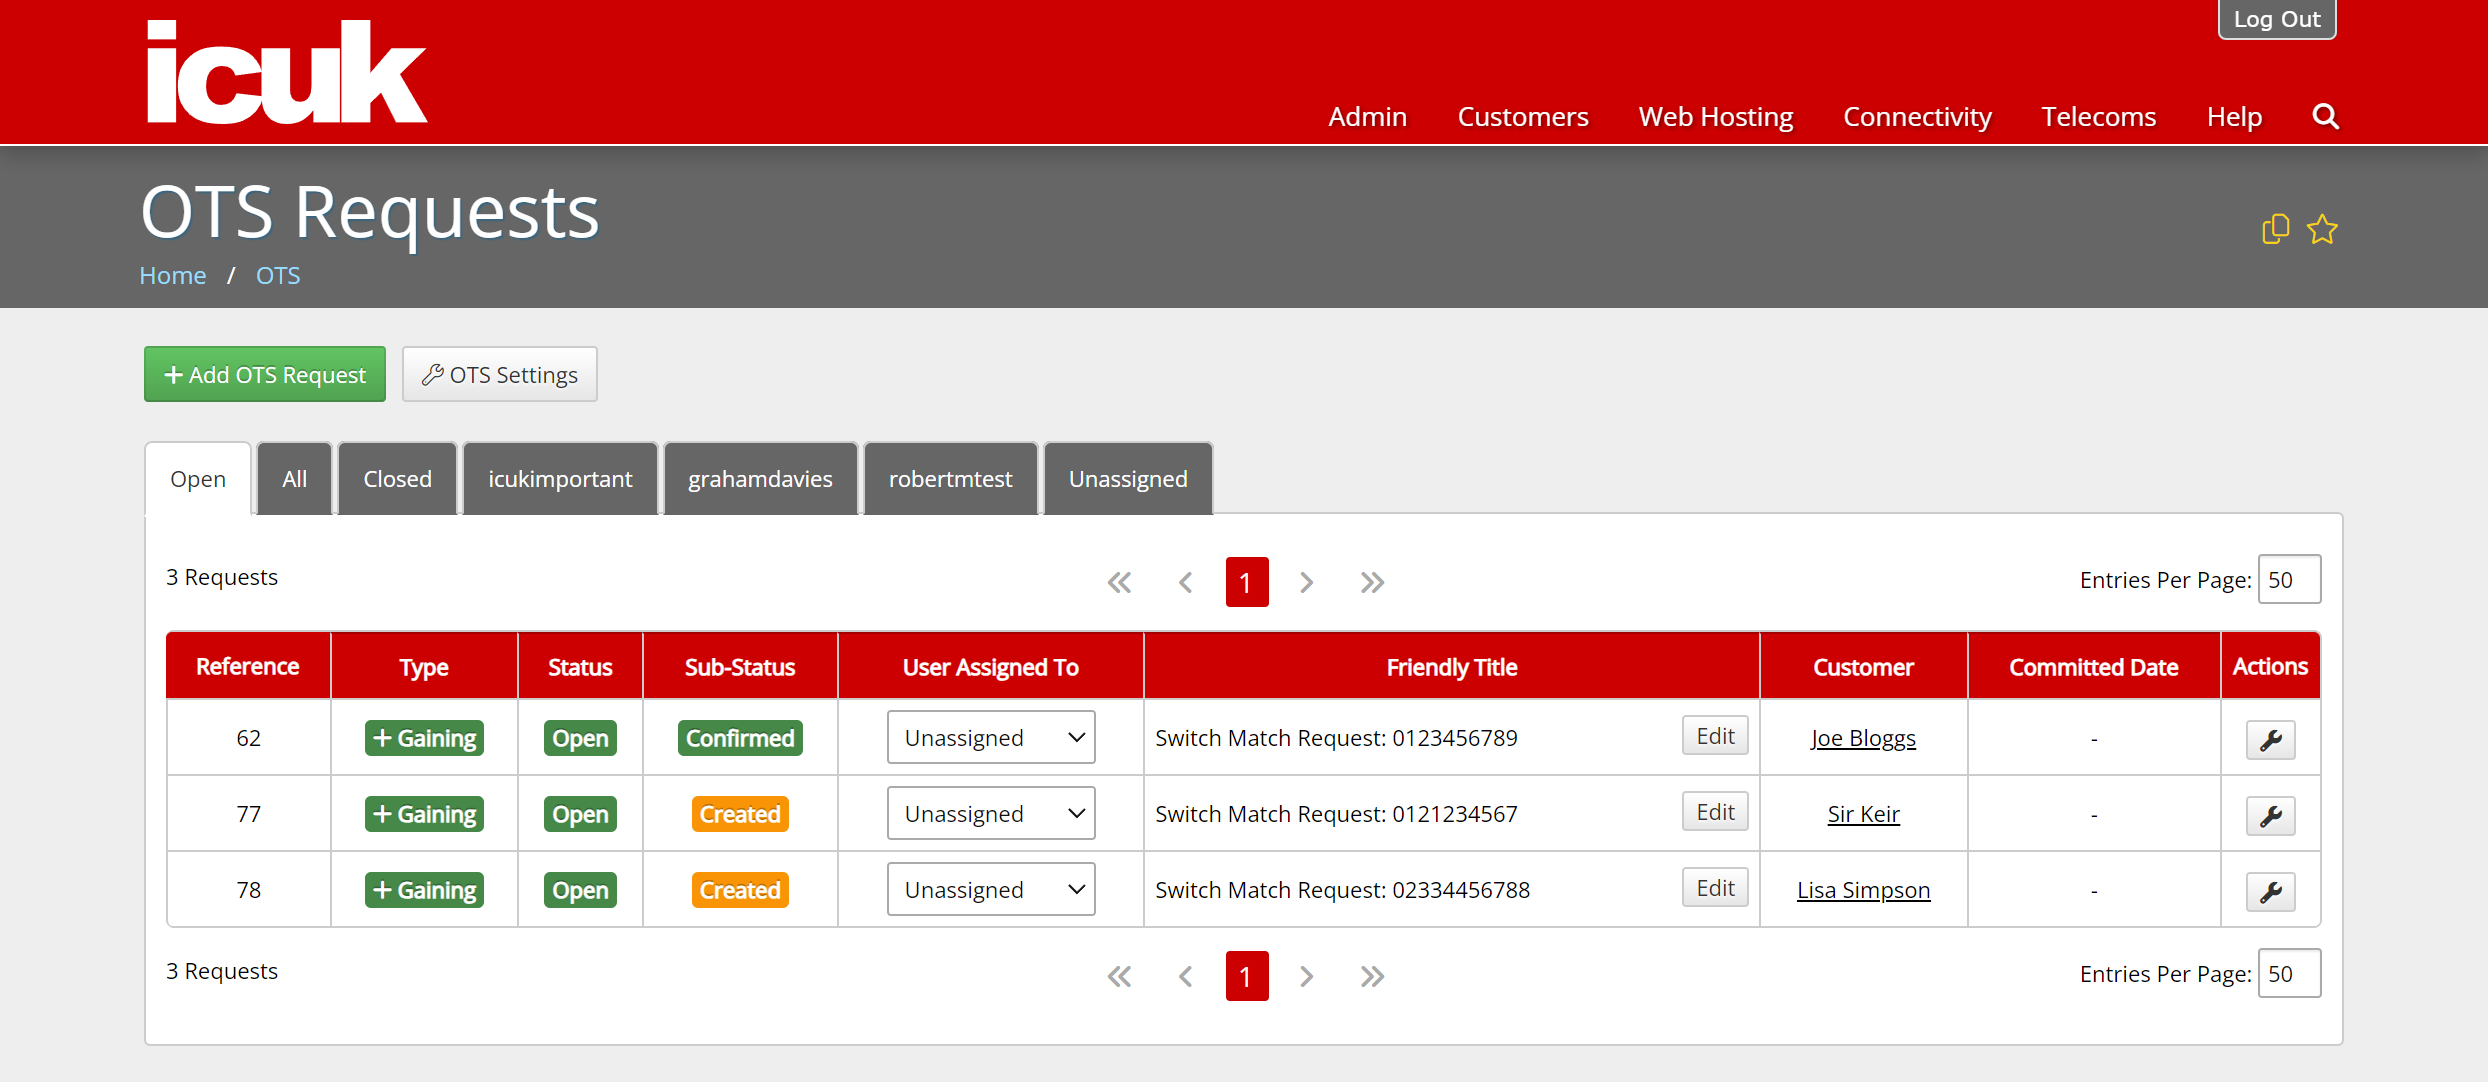
Task: Click the Reference column header
Action: [248, 667]
